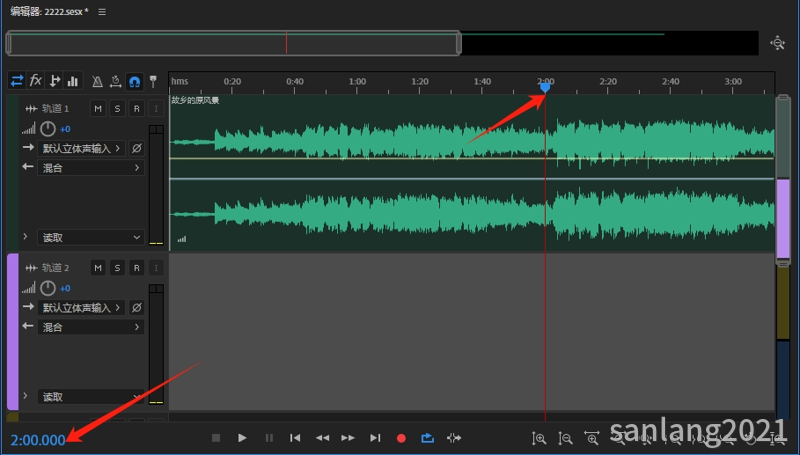
Task: Mute track 轨道 1
Action: click(97, 108)
